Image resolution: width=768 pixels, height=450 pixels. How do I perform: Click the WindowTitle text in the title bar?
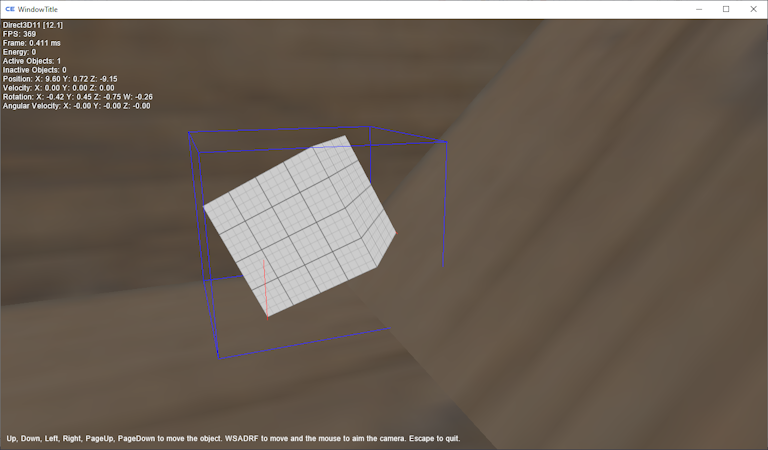tap(42, 9)
